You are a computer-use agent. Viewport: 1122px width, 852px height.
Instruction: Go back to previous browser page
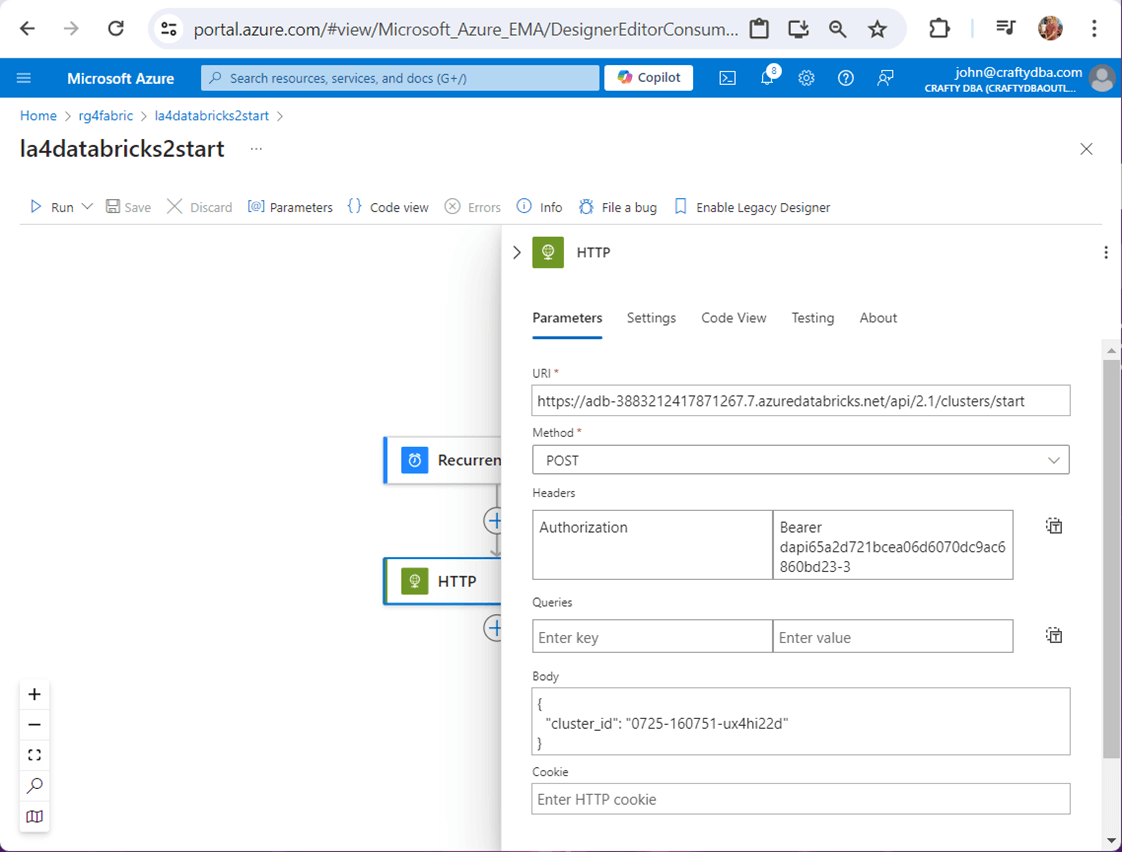click(27, 29)
